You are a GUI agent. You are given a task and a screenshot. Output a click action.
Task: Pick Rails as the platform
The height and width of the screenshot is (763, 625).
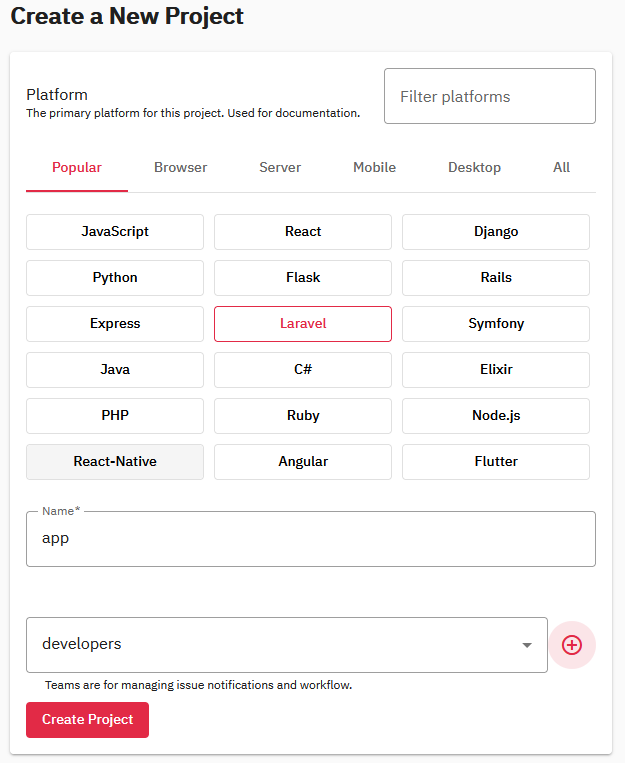[496, 278]
